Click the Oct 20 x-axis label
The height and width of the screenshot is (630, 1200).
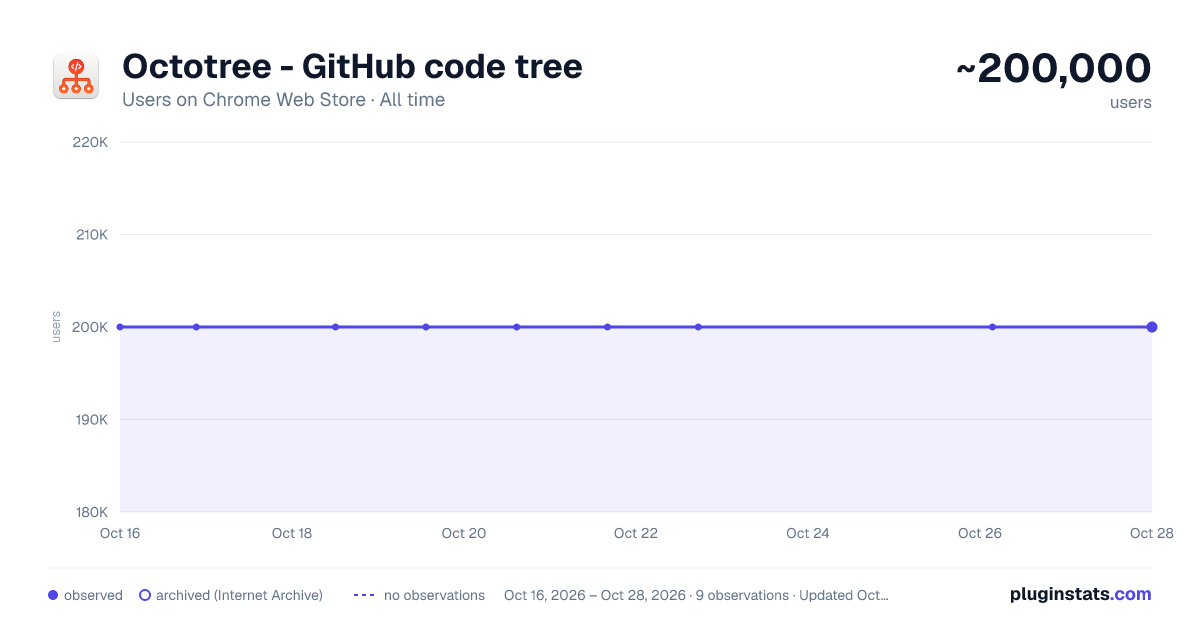click(x=464, y=533)
